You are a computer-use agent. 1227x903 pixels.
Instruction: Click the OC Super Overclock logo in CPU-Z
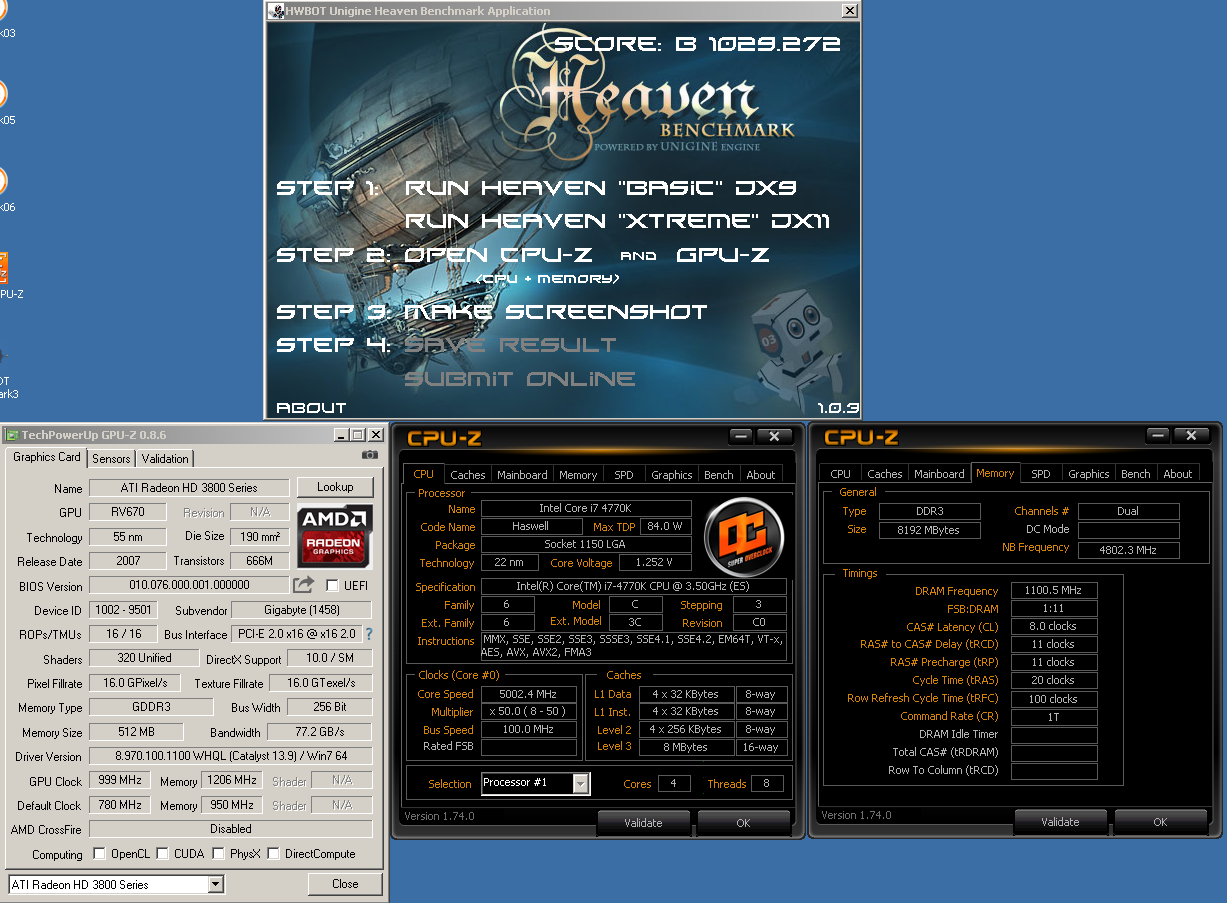pos(743,537)
